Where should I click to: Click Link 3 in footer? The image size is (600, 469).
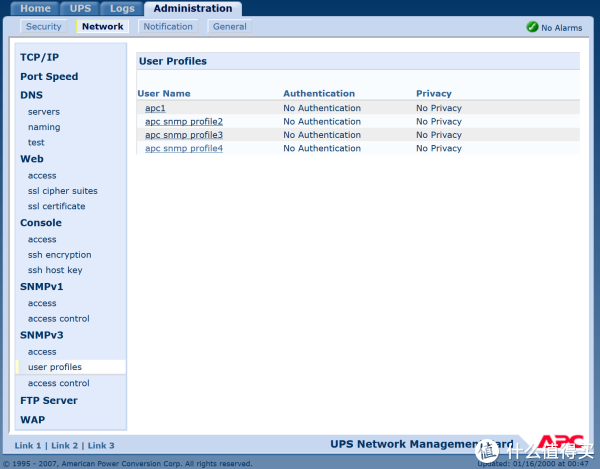point(101,446)
